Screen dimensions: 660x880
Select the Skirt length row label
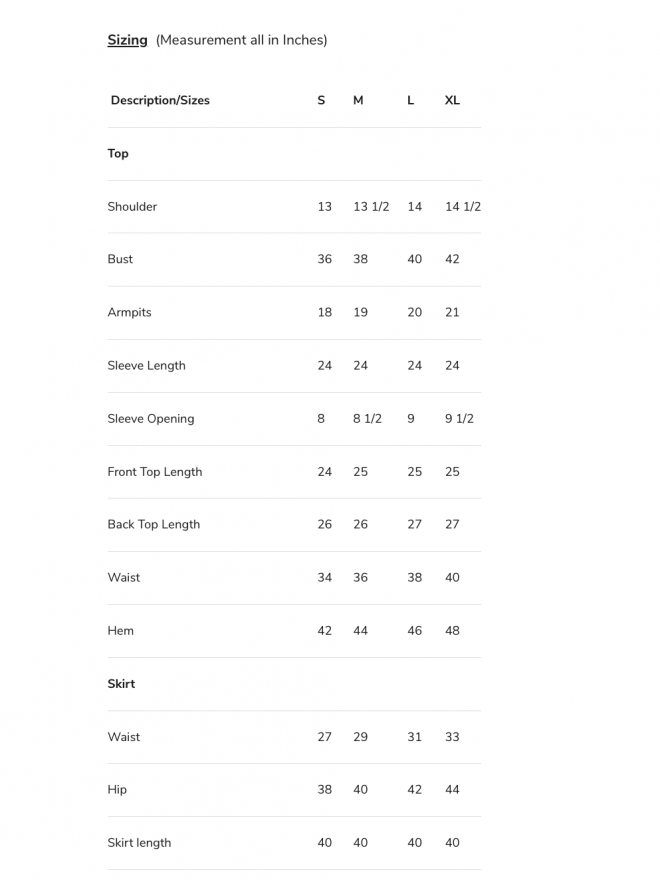click(139, 843)
